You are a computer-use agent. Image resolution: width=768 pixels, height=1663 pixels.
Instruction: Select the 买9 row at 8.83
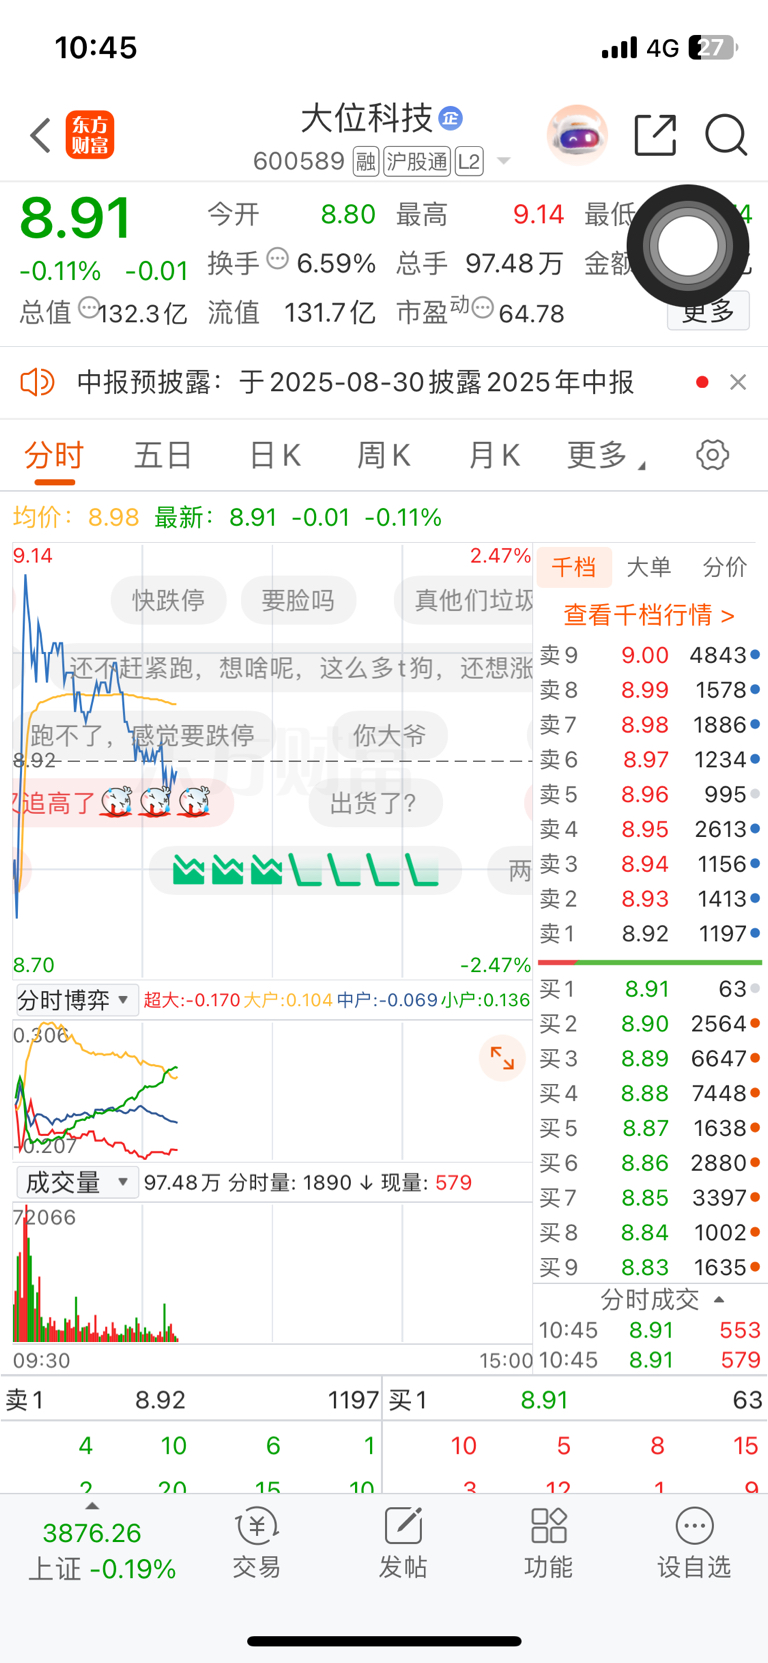(x=650, y=1267)
